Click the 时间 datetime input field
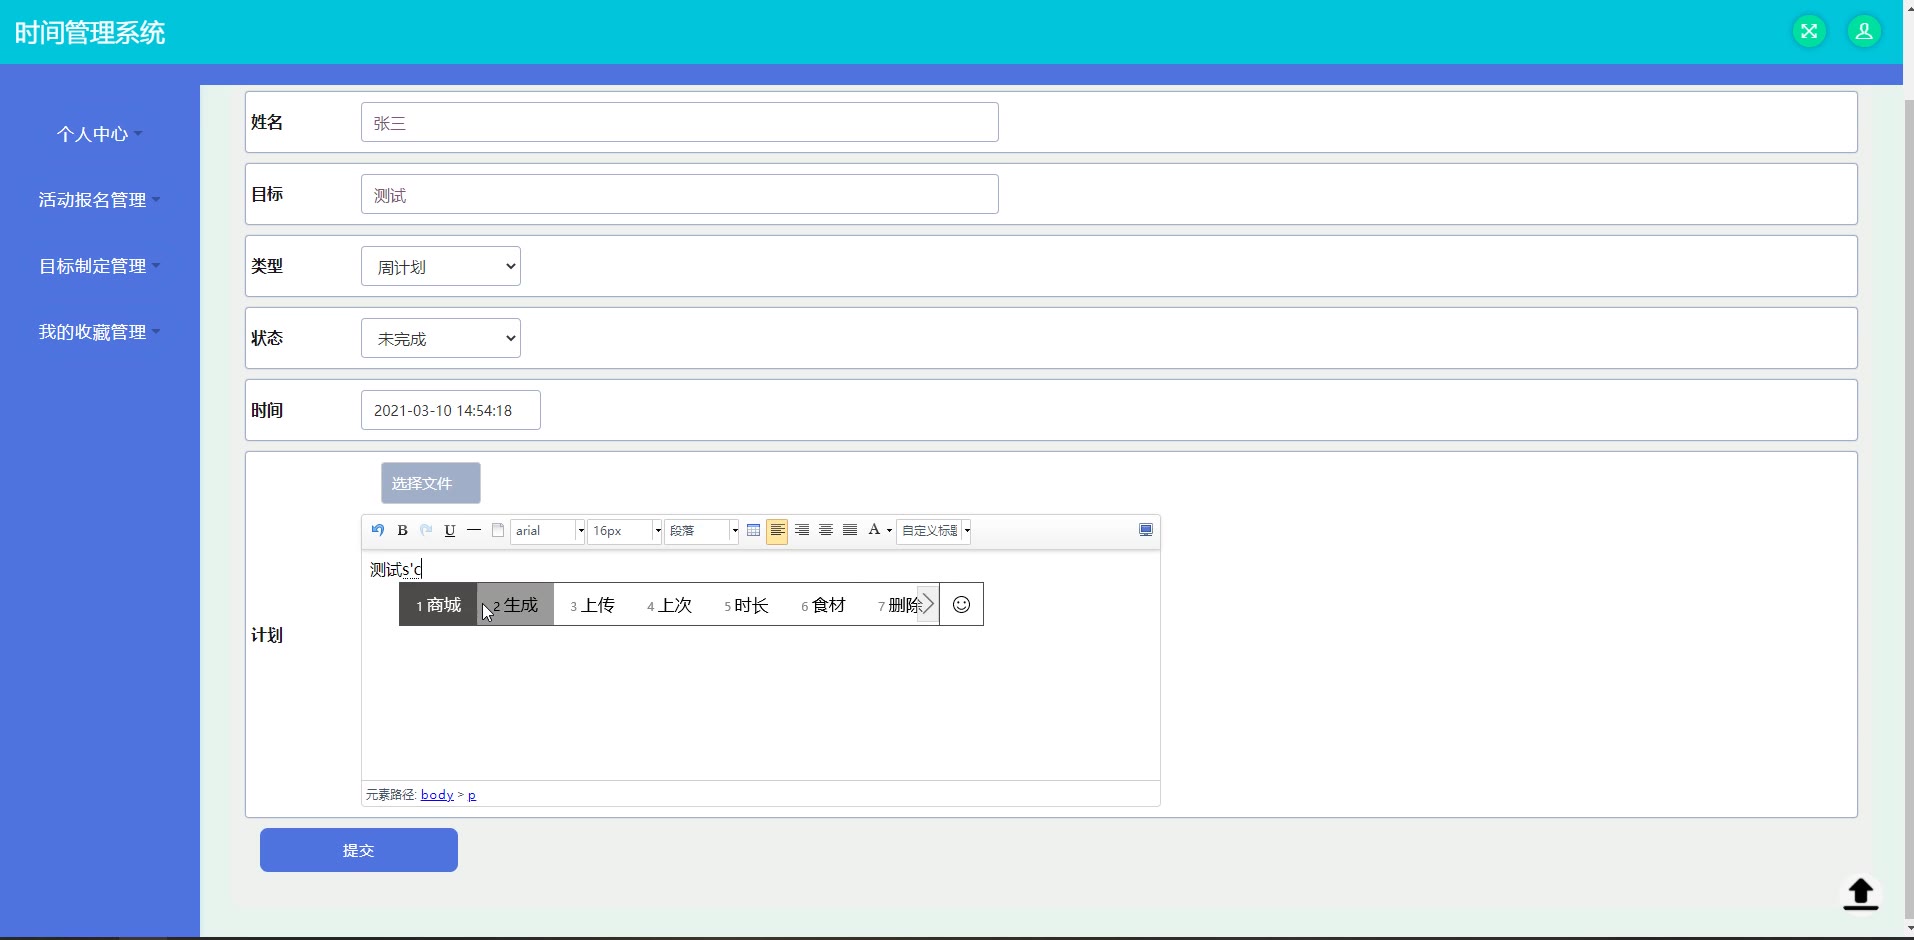 click(x=451, y=410)
